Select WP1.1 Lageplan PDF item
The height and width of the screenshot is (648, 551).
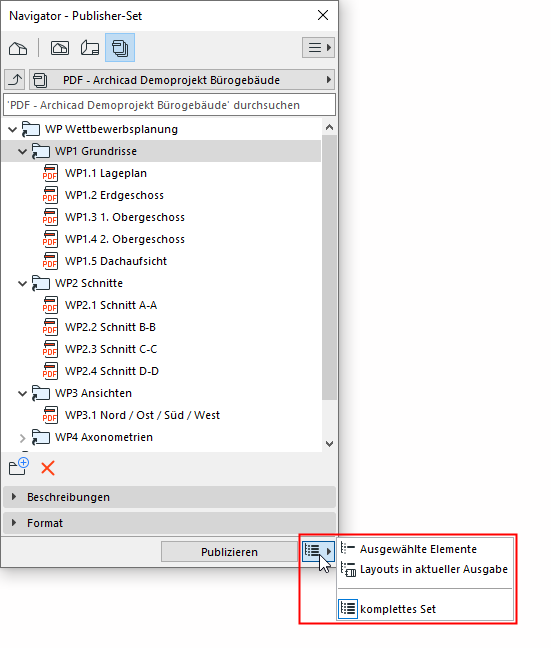click(106, 173)
